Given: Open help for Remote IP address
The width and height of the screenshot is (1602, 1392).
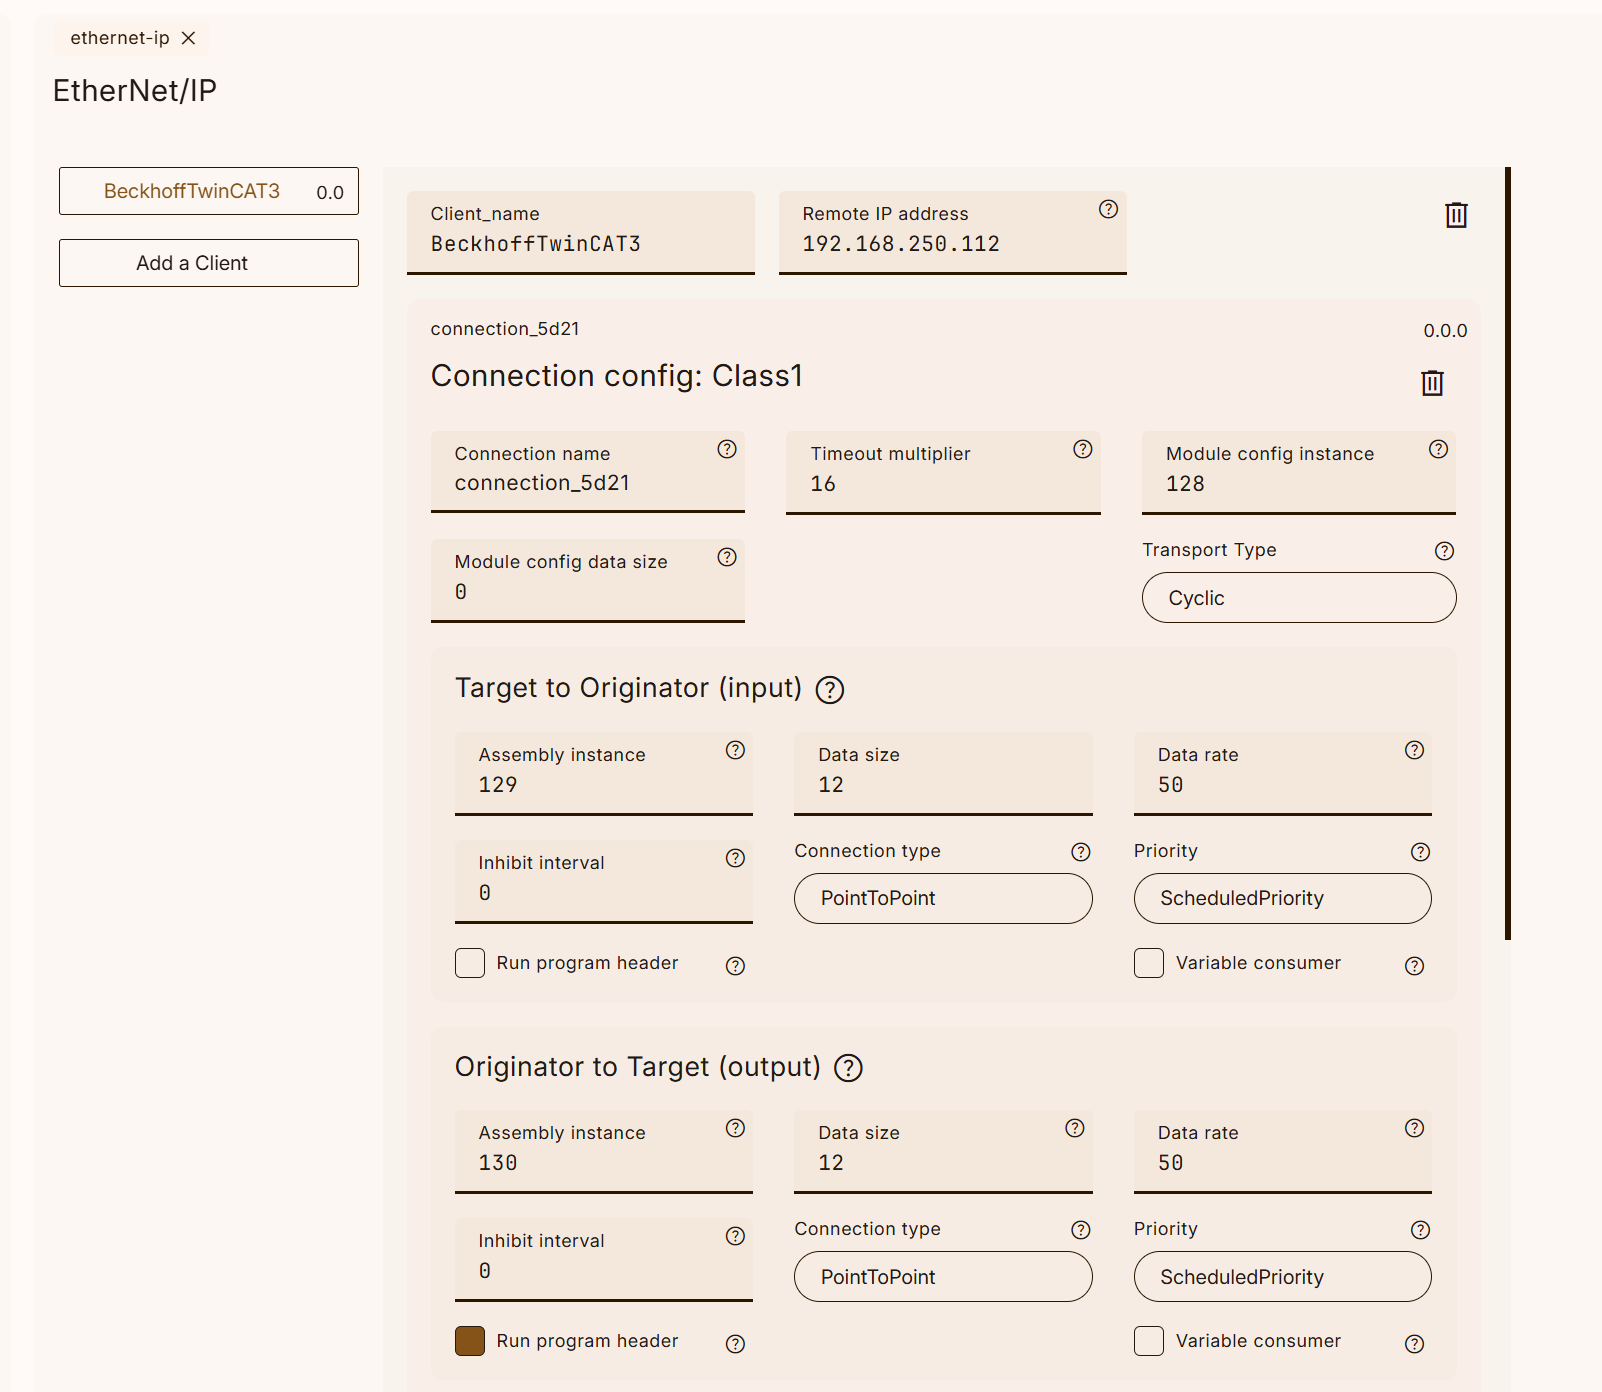Looking at the screenshot, I should click(x=1108, y=209).
